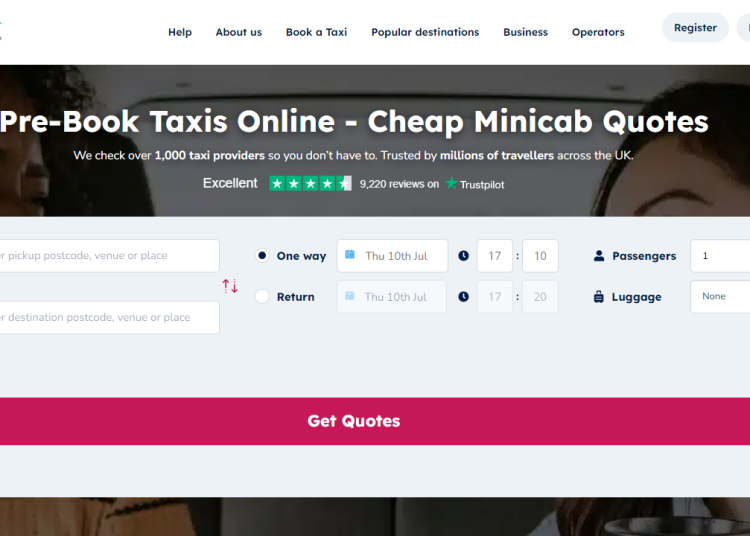Click the Passengers person icon
The width and height of the screenshot is (750, 536).
599,256
